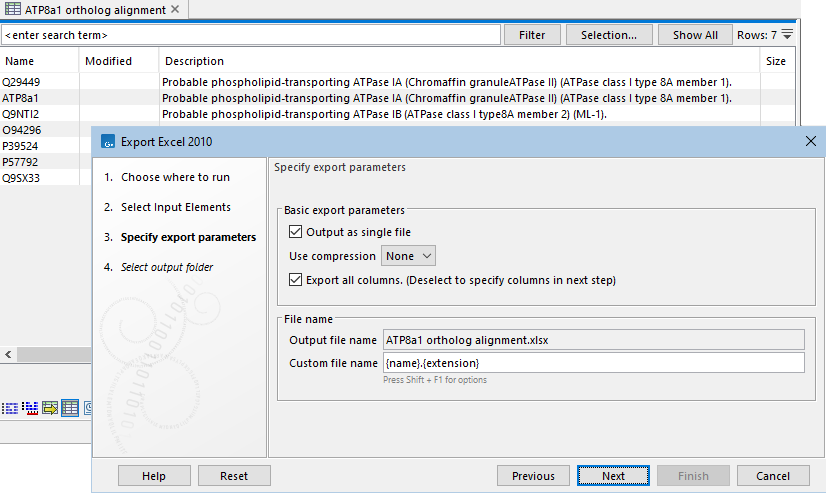Go to the Select Input Elements step
The width and height of the screenshot is (826, 493).
pos(175,207)
